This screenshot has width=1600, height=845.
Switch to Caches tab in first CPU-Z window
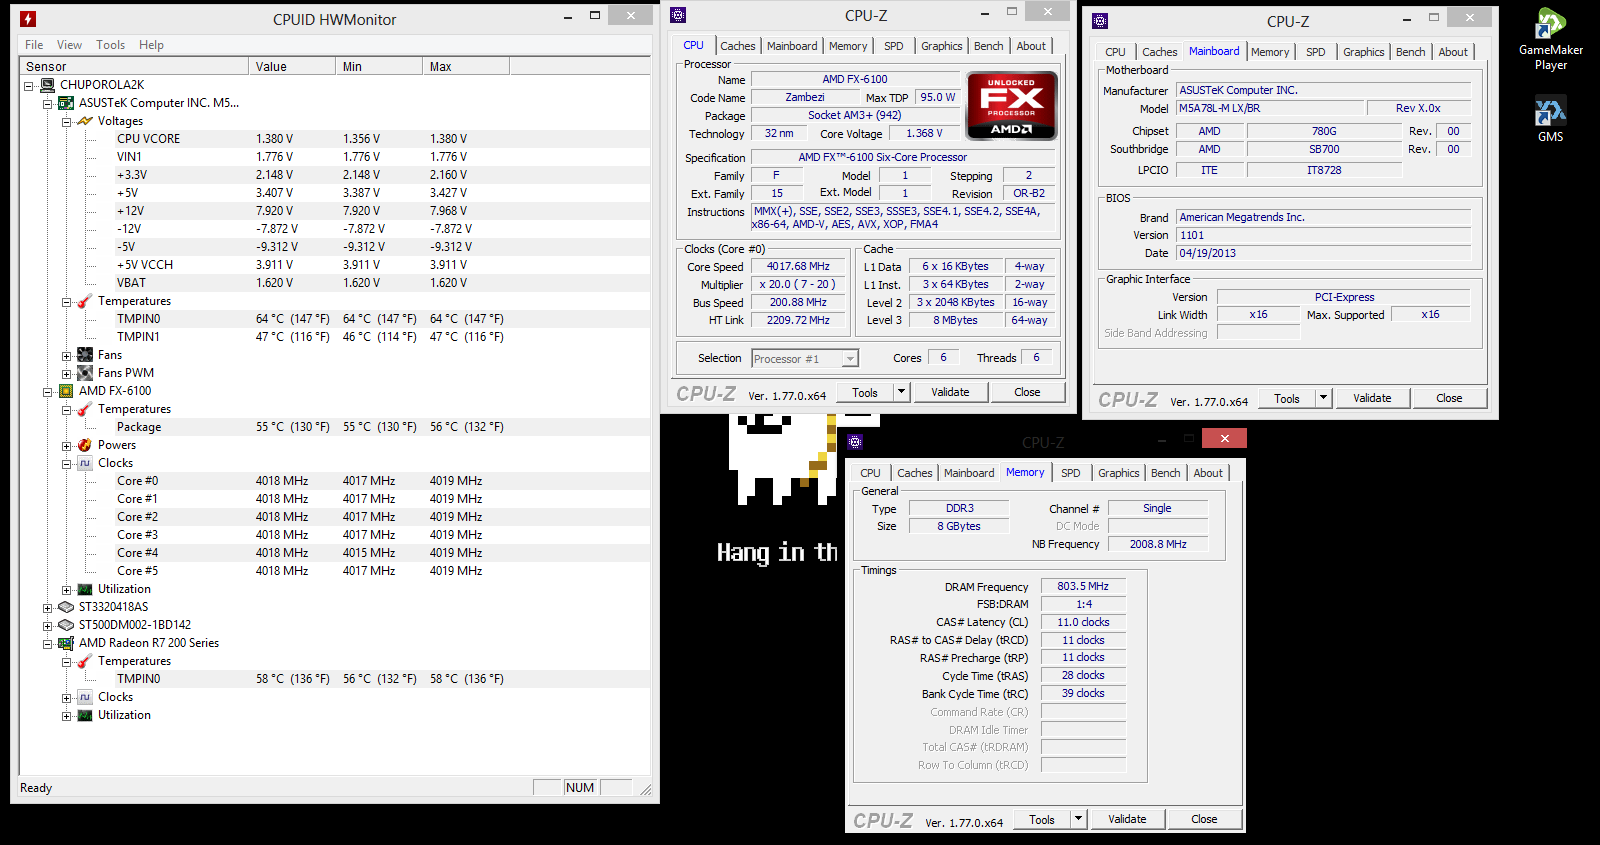(x=738, y=46)
